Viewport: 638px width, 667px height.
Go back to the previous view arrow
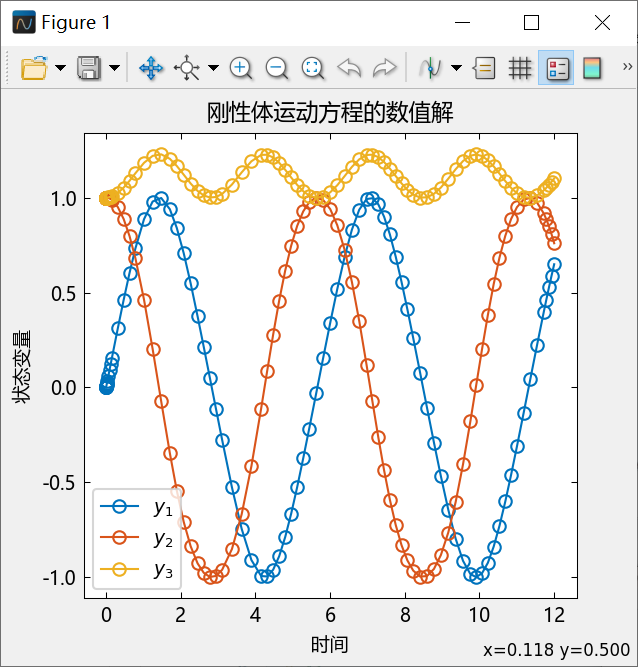coord(349,68)
